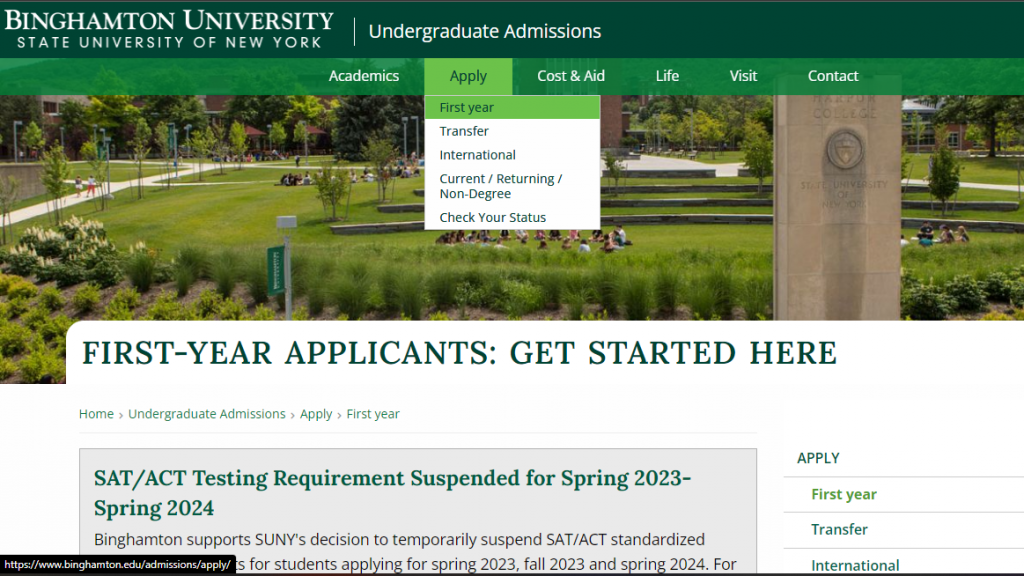Open the Cost & Aid menu
Image resolution: width=1024 pixels, height=576 pixels.
coord(570,76)
